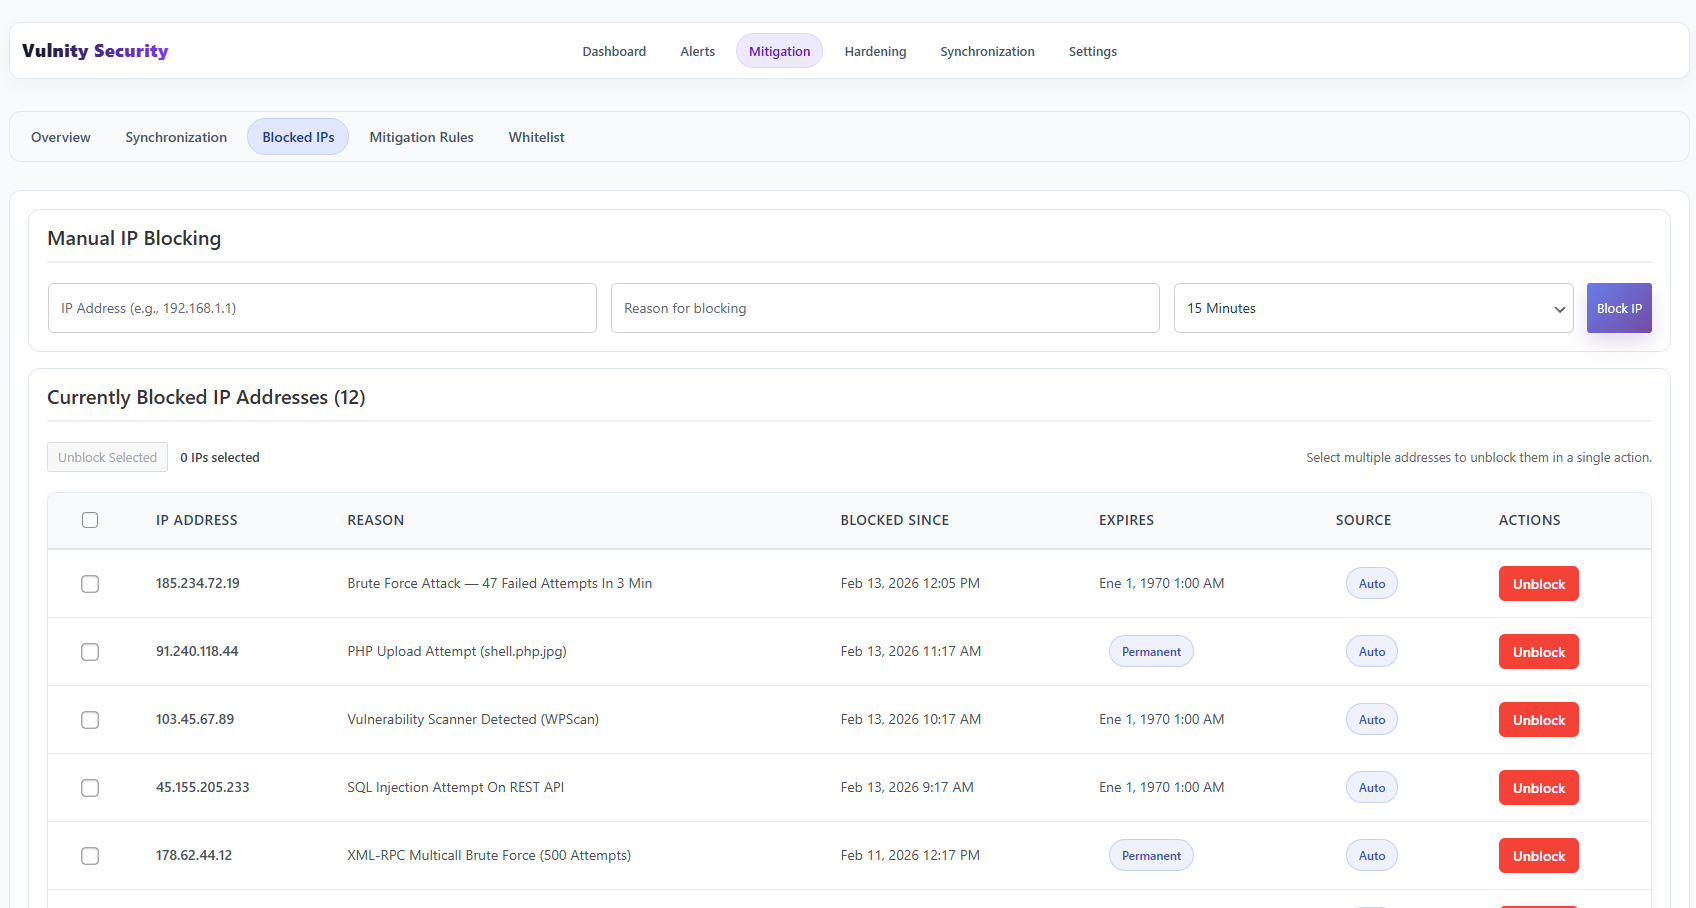The image size is (1696, 908).
Task: Select the Blocked IPs sub-tab
Action: [298, 137]
